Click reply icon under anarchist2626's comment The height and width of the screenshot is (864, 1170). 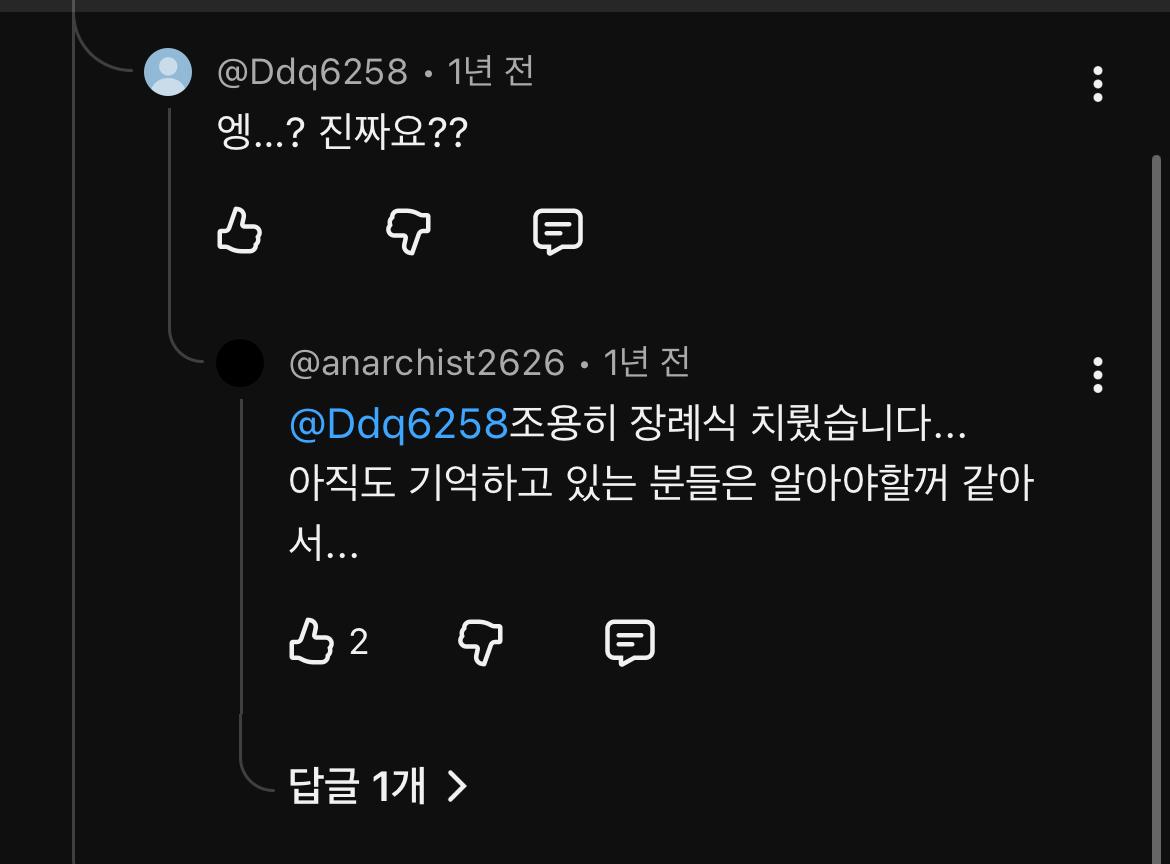pos(630,642)
